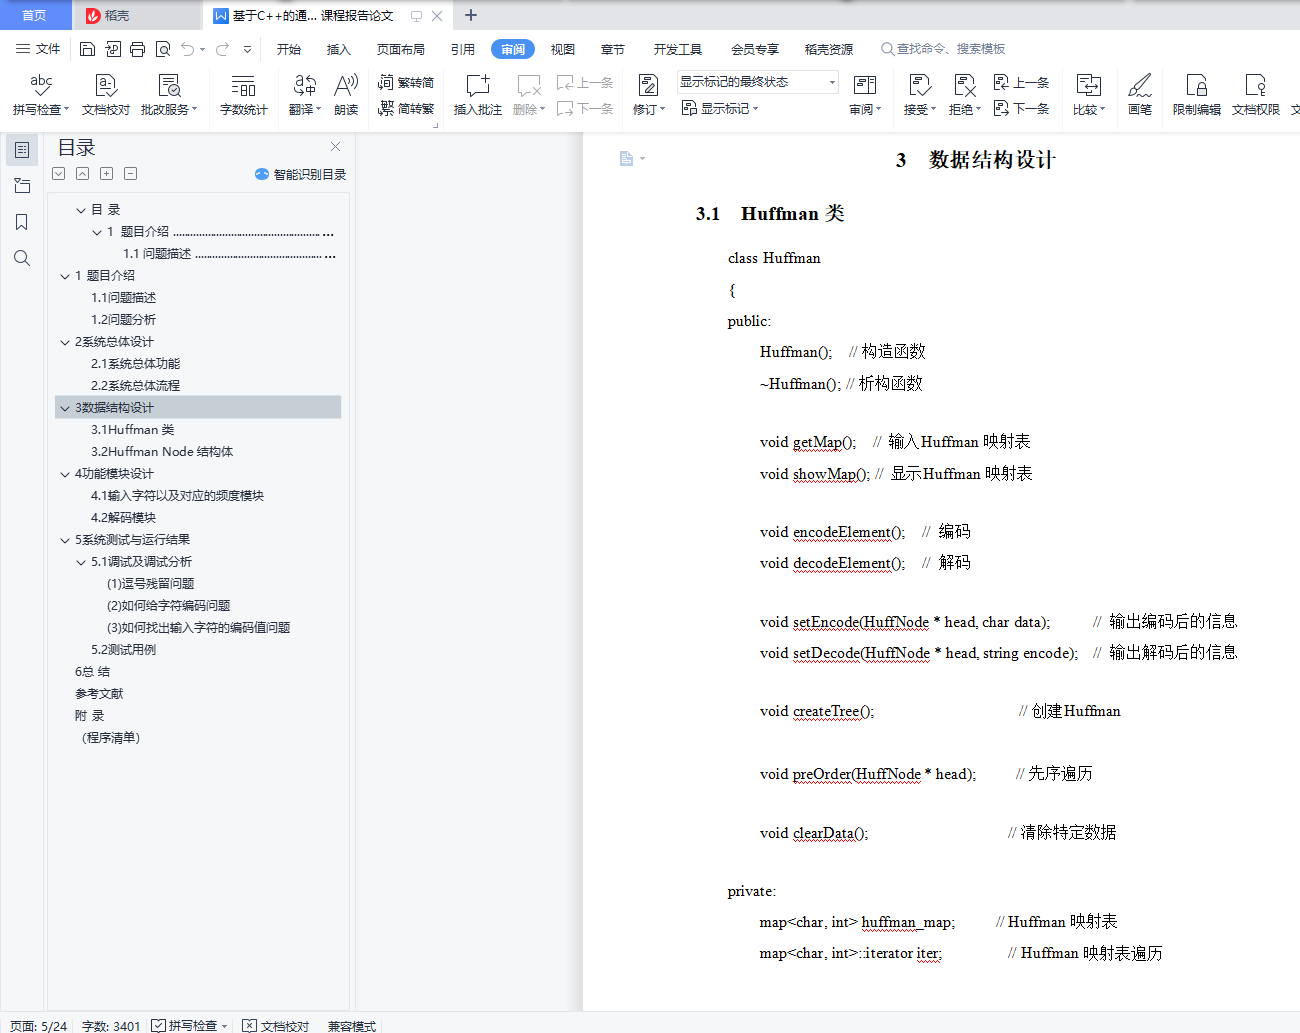Jump to 4.2解码模块 in outline
1300x1033 pixels.
click(x=124, y=518)
